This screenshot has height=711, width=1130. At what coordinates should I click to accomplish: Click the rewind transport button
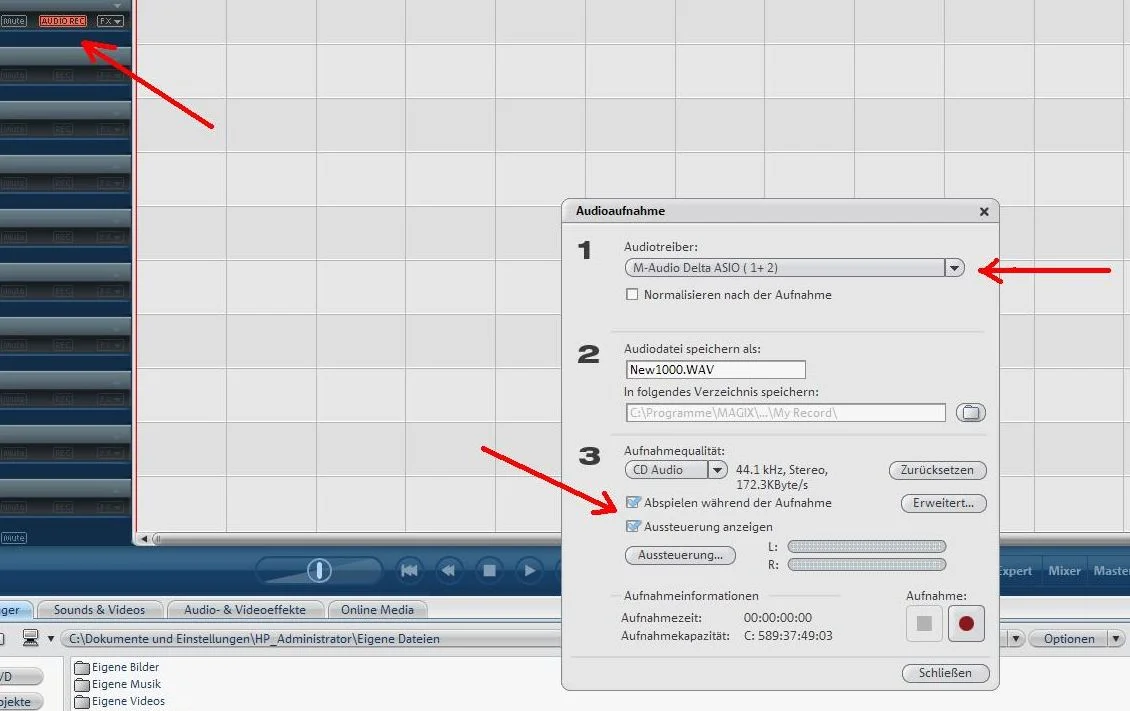click(449, 571)
